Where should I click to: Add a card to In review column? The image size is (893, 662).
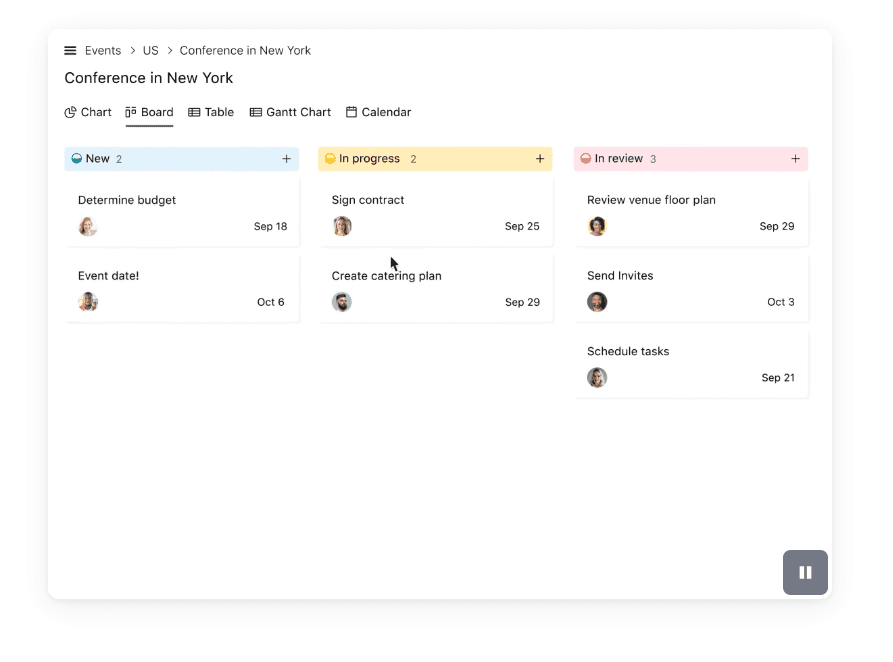pyautogui.click(x=796, y=159)
